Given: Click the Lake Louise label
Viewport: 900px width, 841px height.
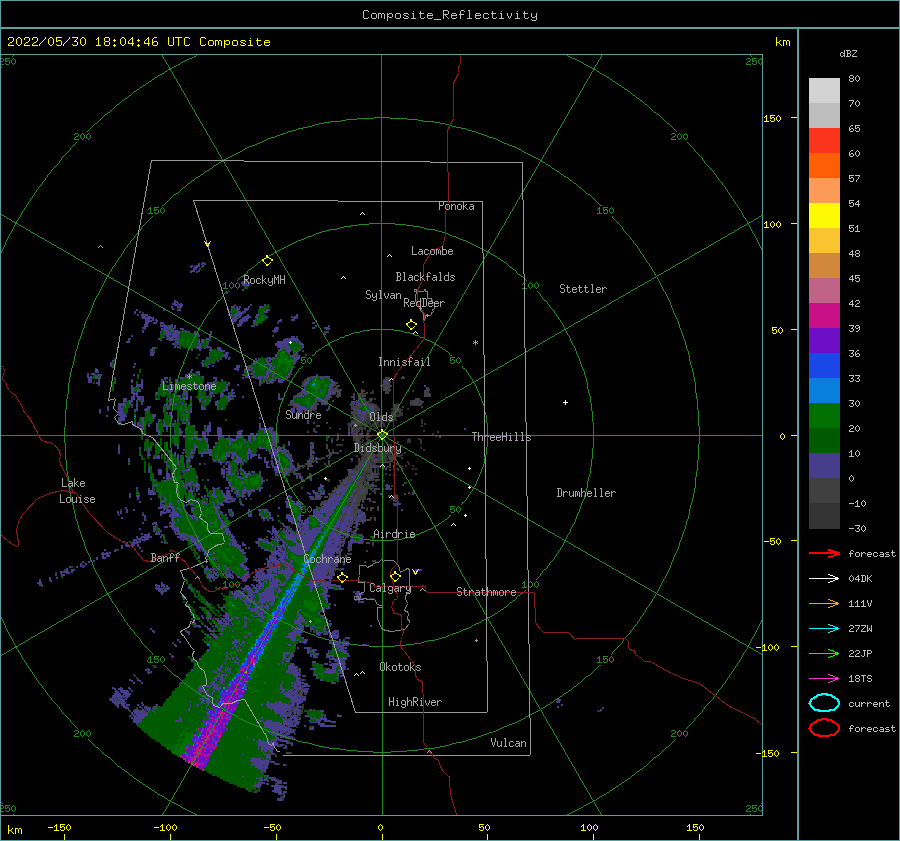Looking at the screenshot, I should [77, 491].
